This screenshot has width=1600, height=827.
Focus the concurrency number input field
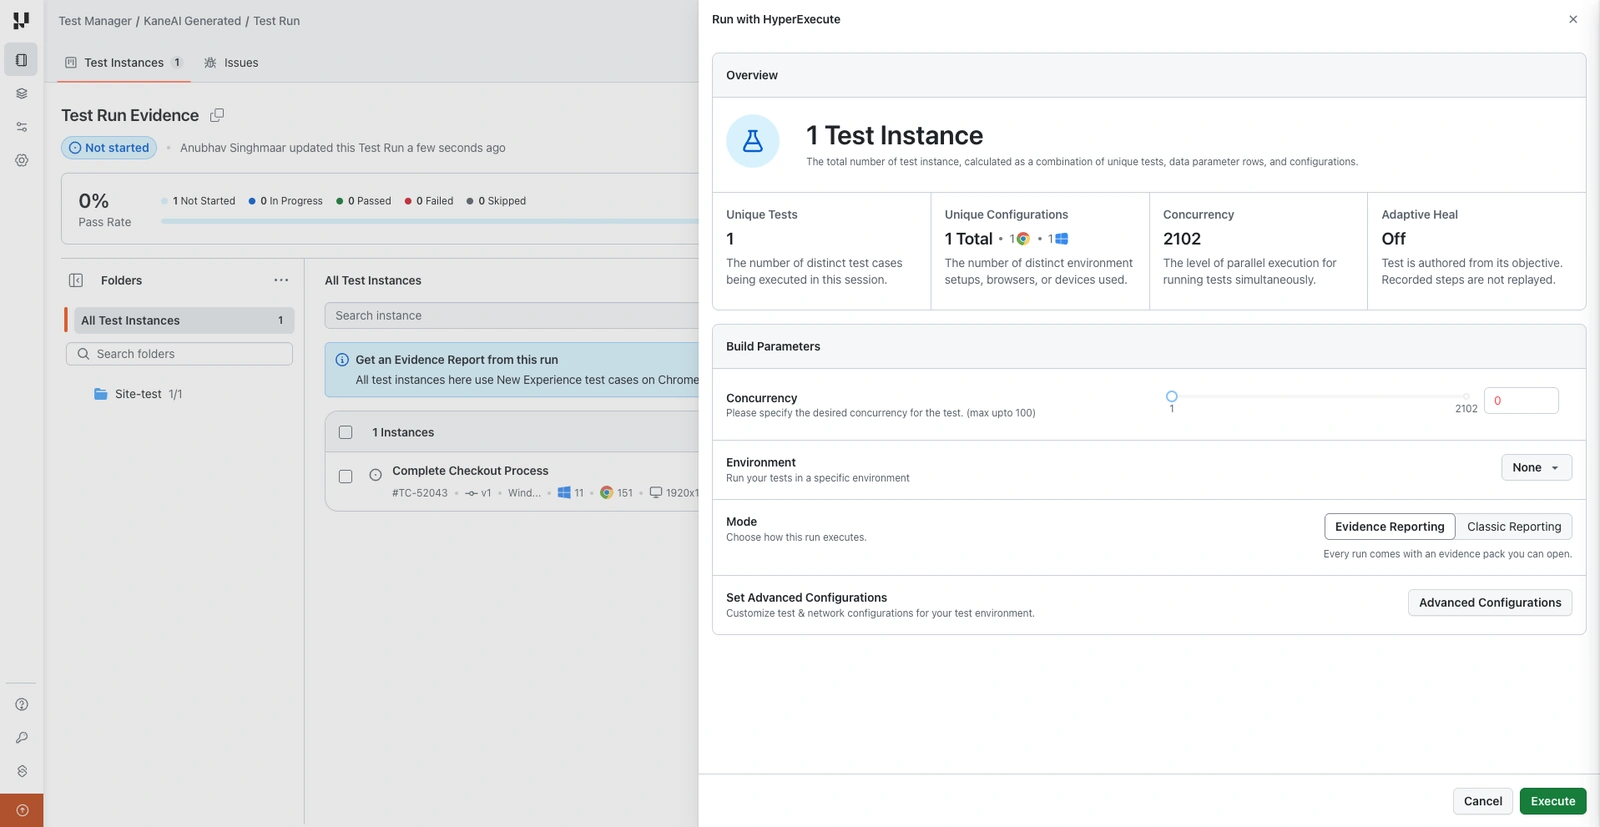point(1521,400)
